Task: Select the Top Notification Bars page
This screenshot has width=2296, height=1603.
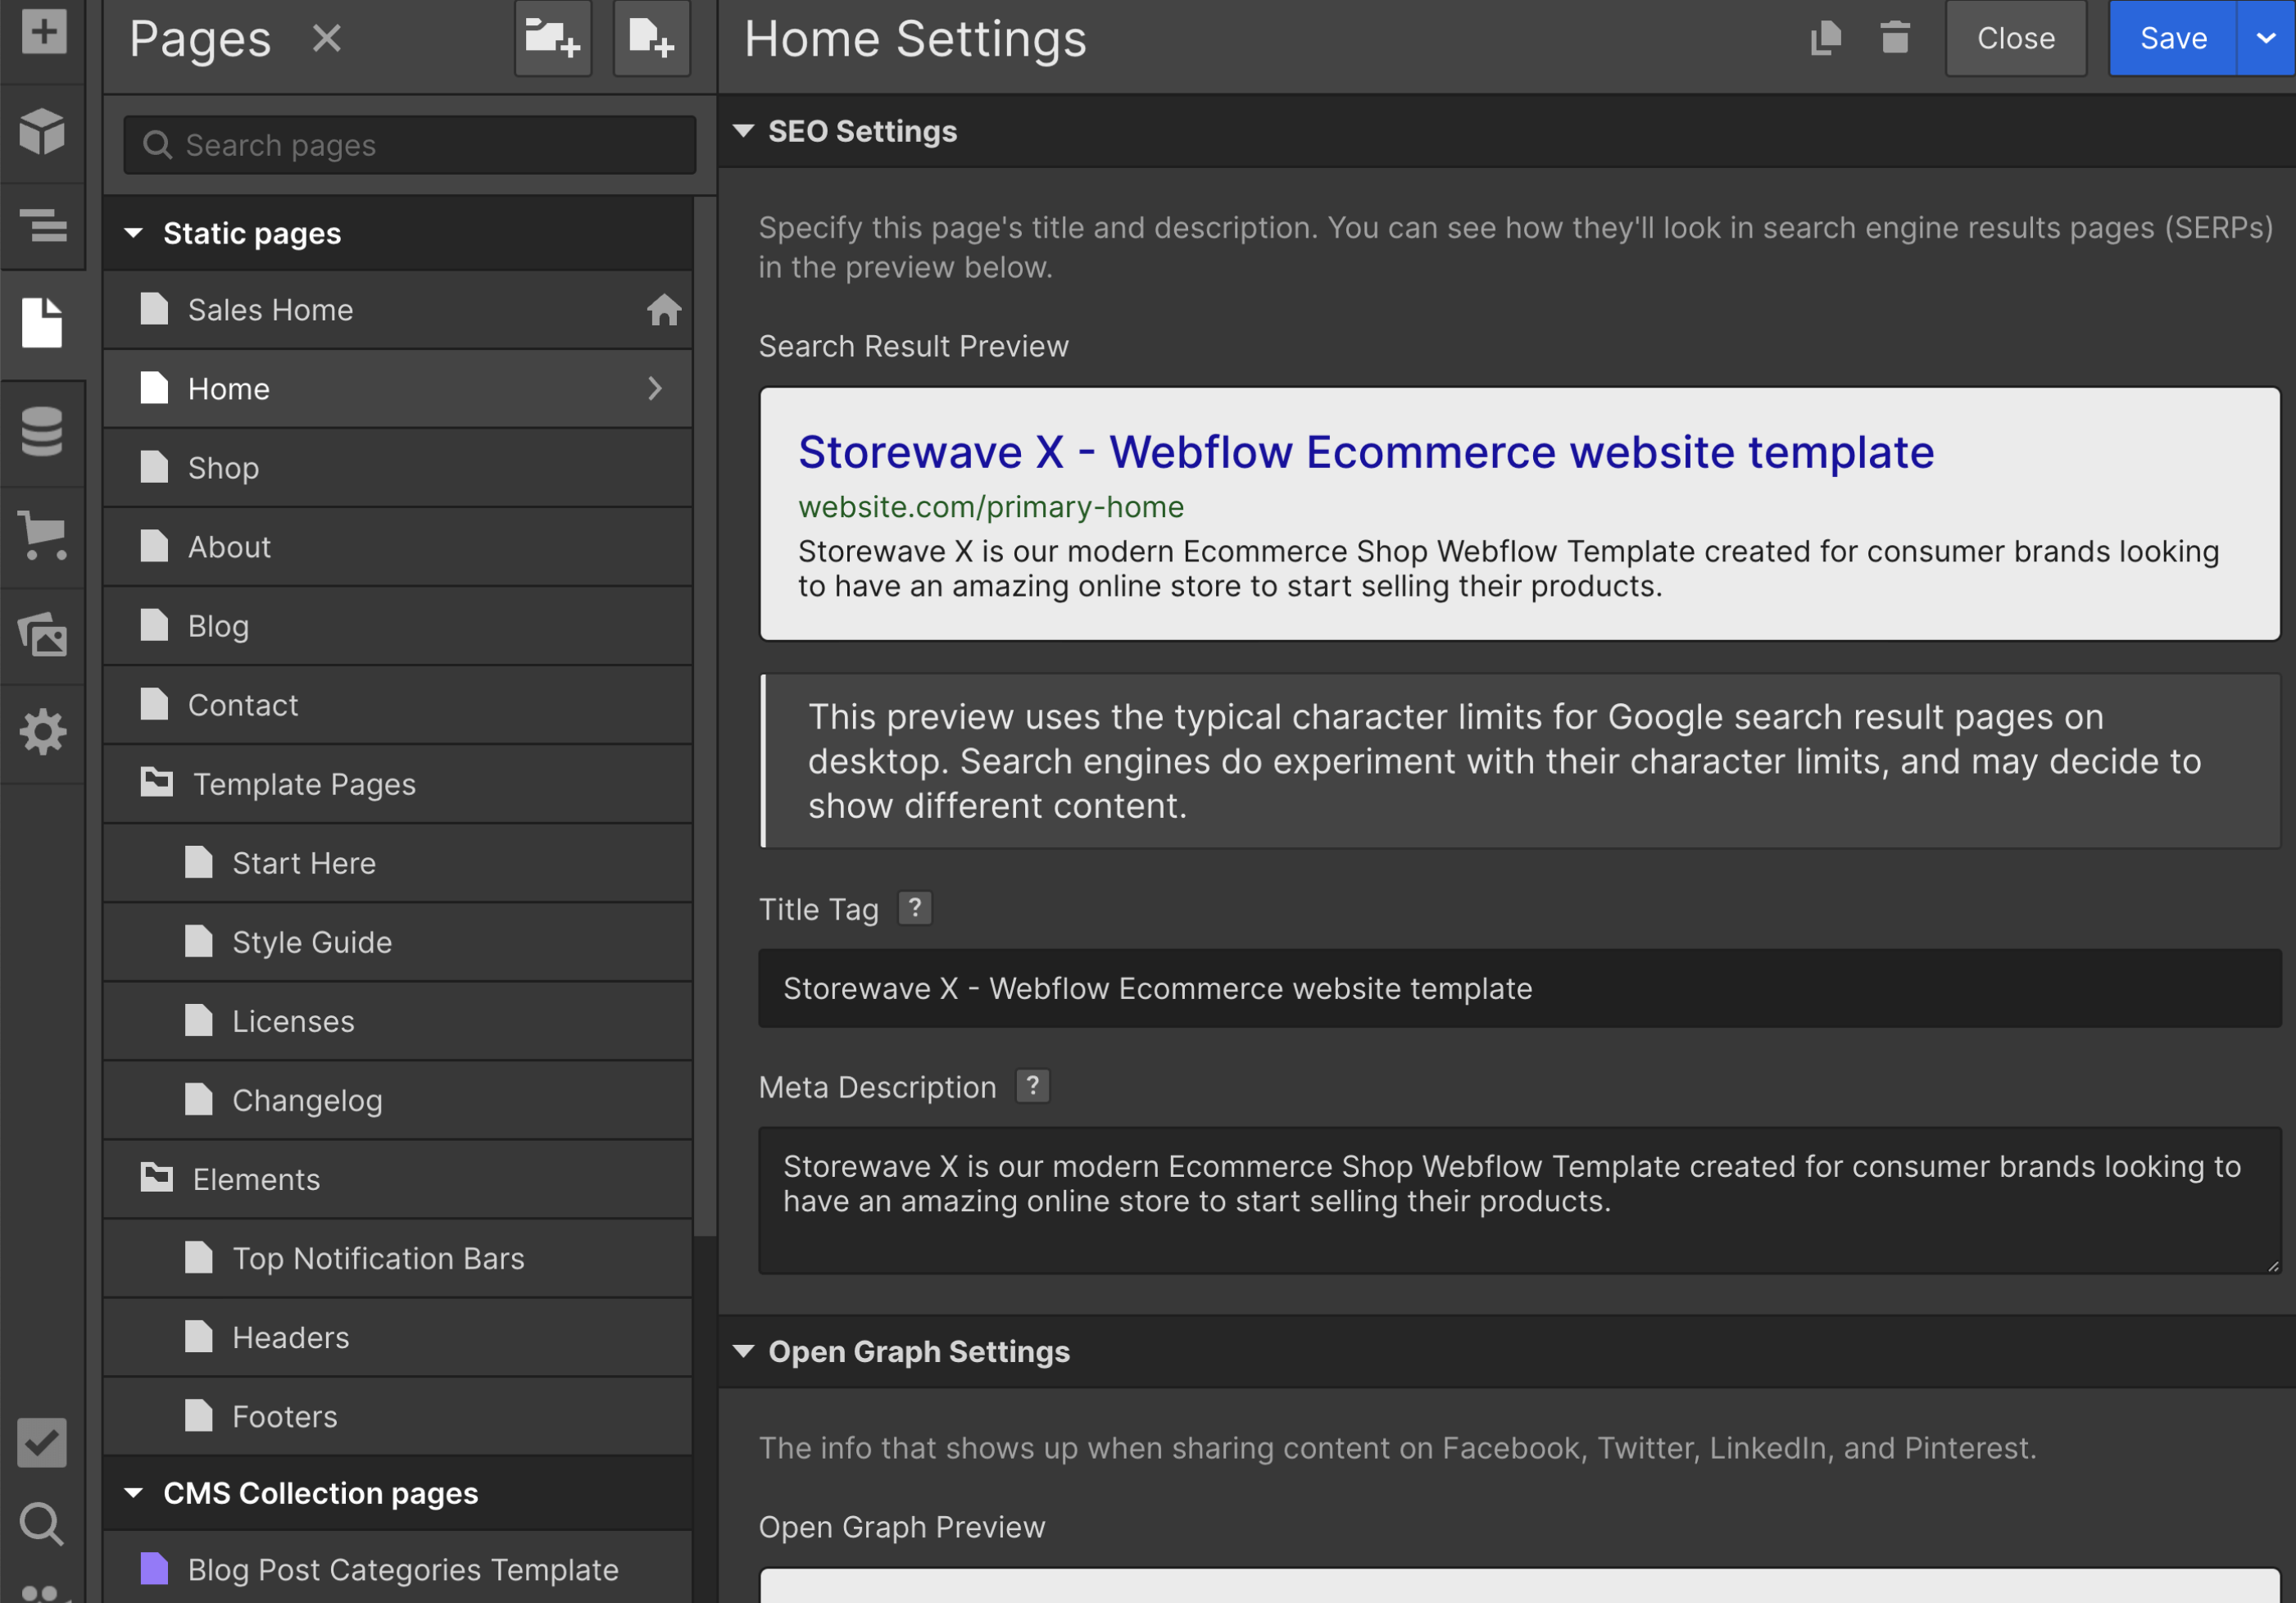Action: pos(397,1258)
